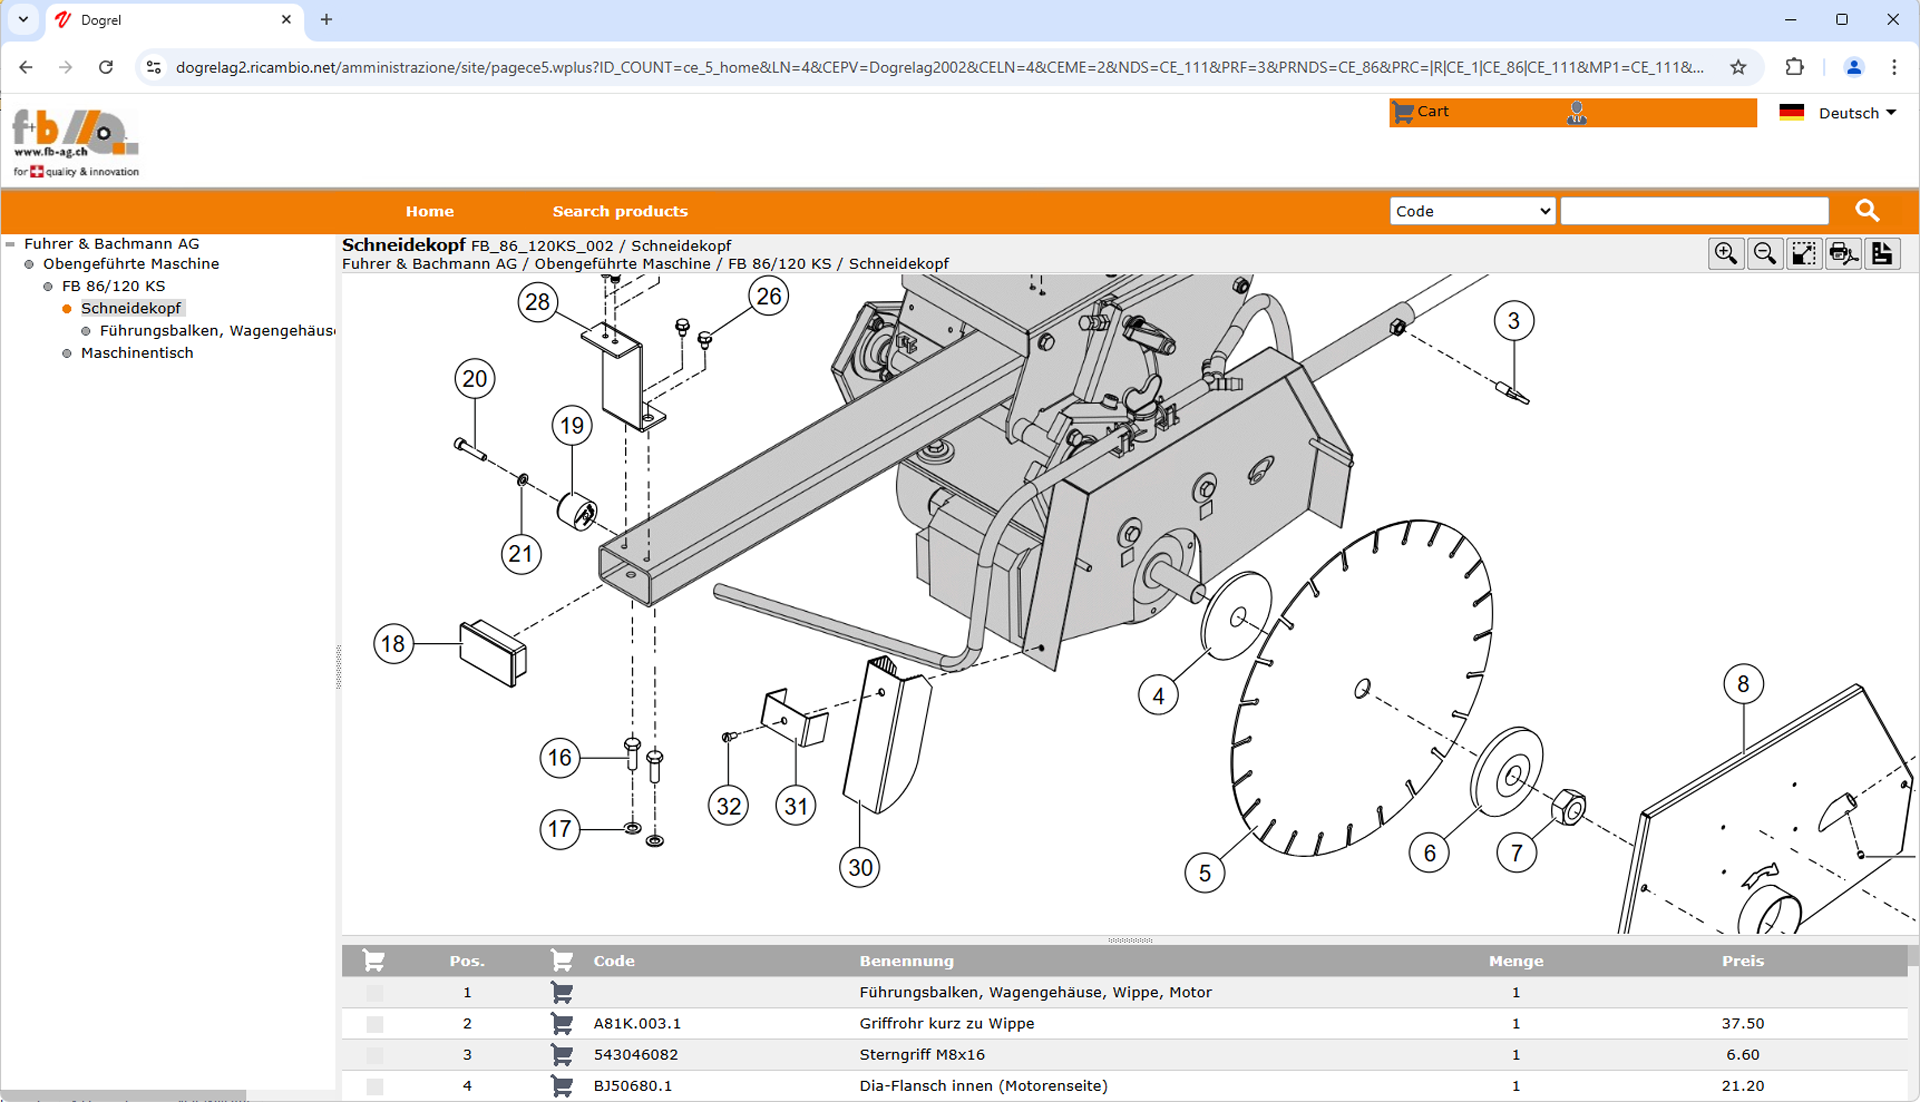1920x1105 pixels.
Task: Open the parts list document icon
Action: (1882, 254)
